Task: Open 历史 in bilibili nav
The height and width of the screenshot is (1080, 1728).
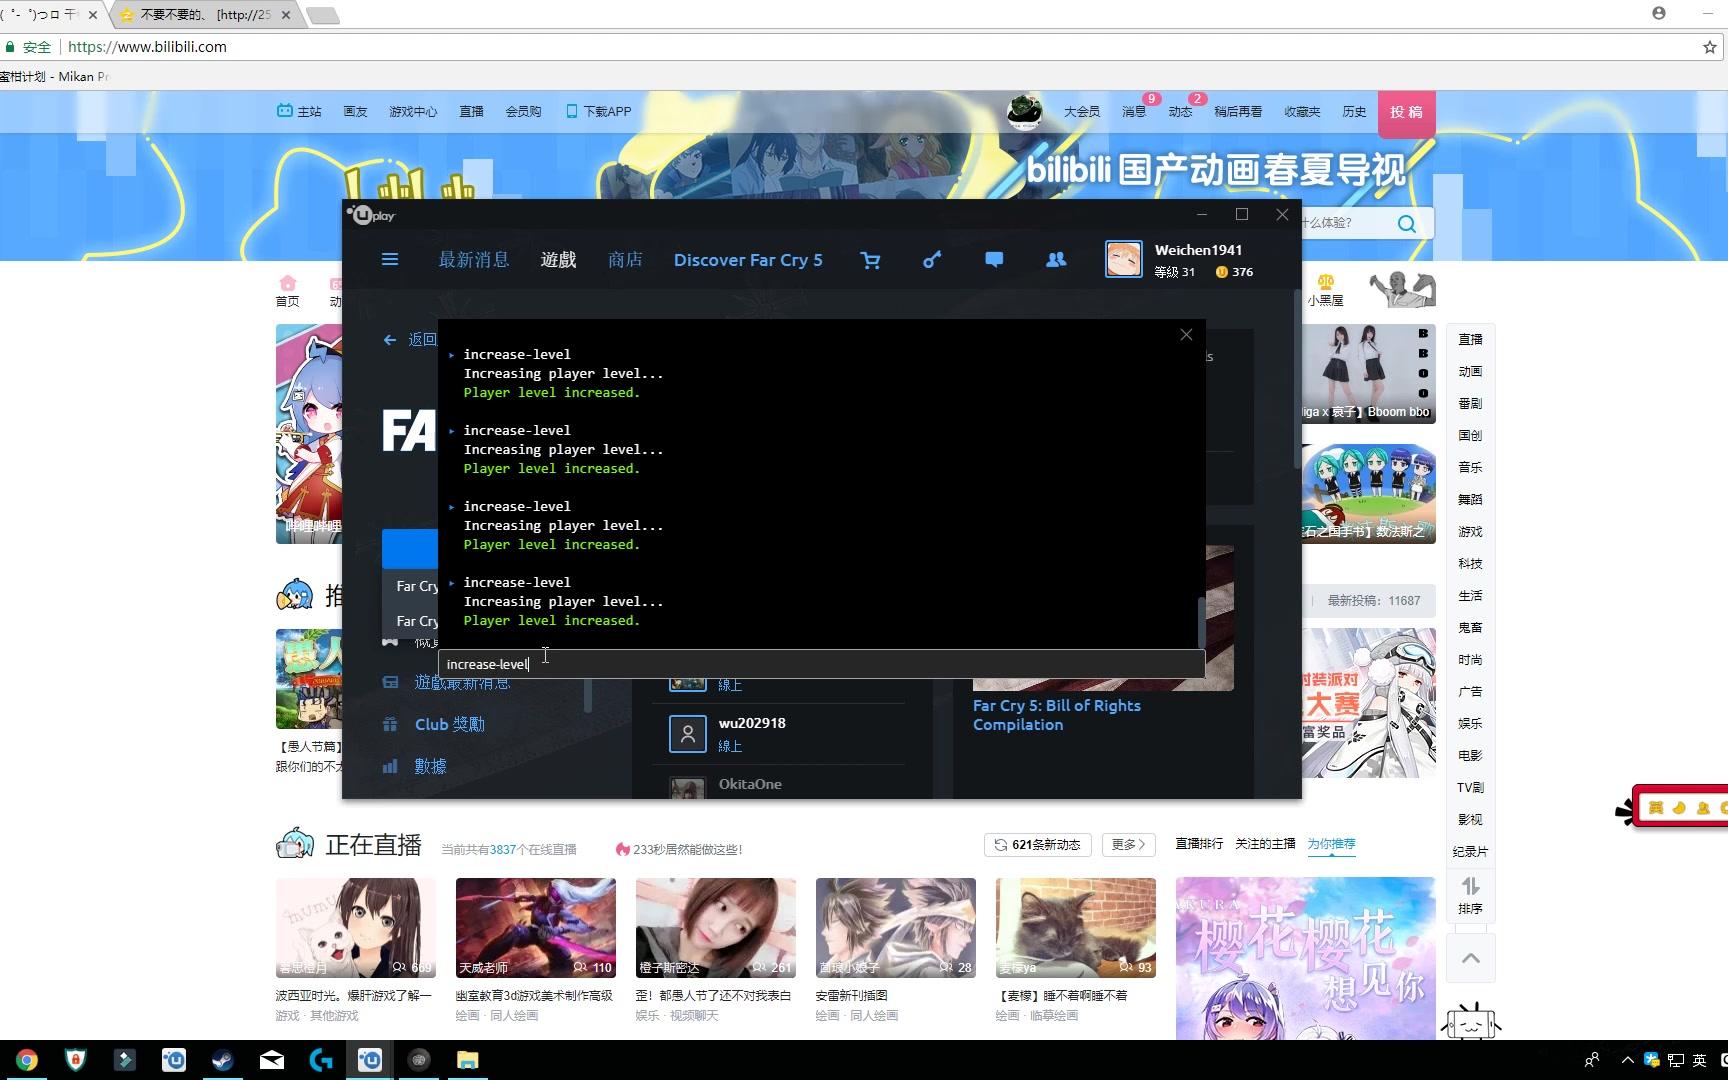Action: point(1354,112)
